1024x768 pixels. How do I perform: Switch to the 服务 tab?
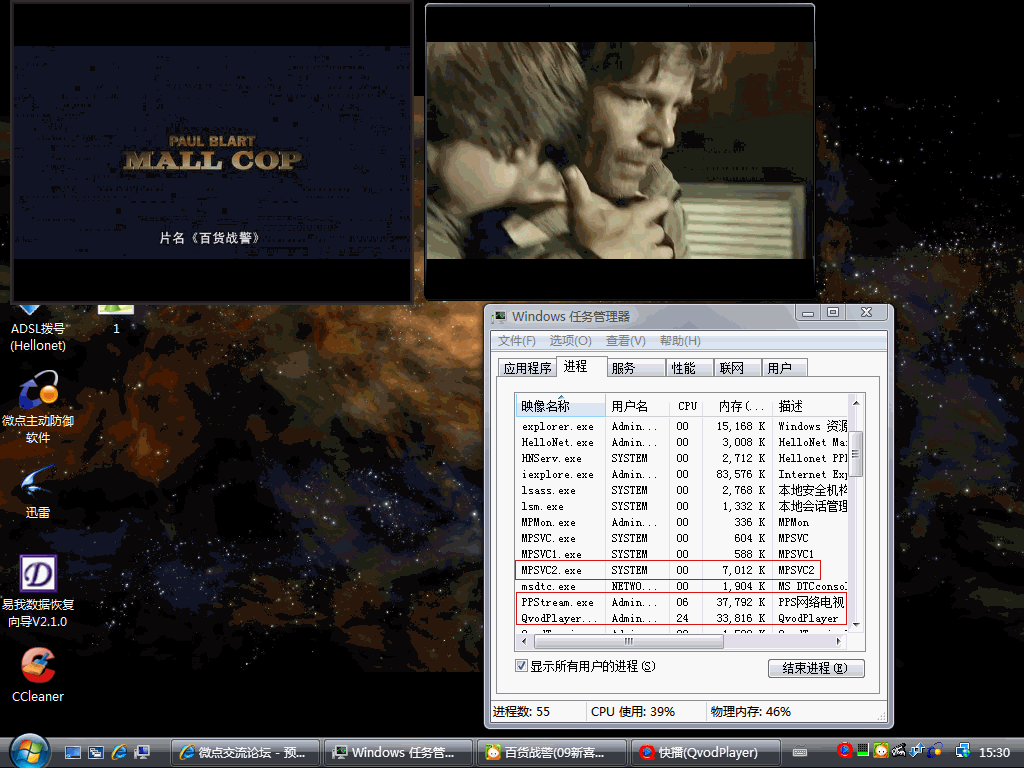coord(635,368)
